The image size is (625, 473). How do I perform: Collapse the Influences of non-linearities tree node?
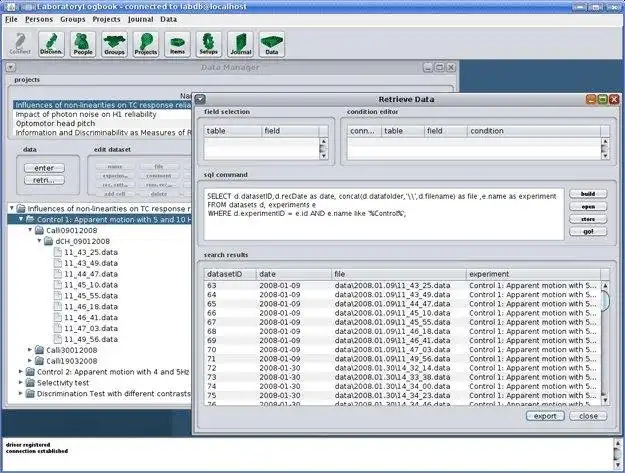(12, 208)
